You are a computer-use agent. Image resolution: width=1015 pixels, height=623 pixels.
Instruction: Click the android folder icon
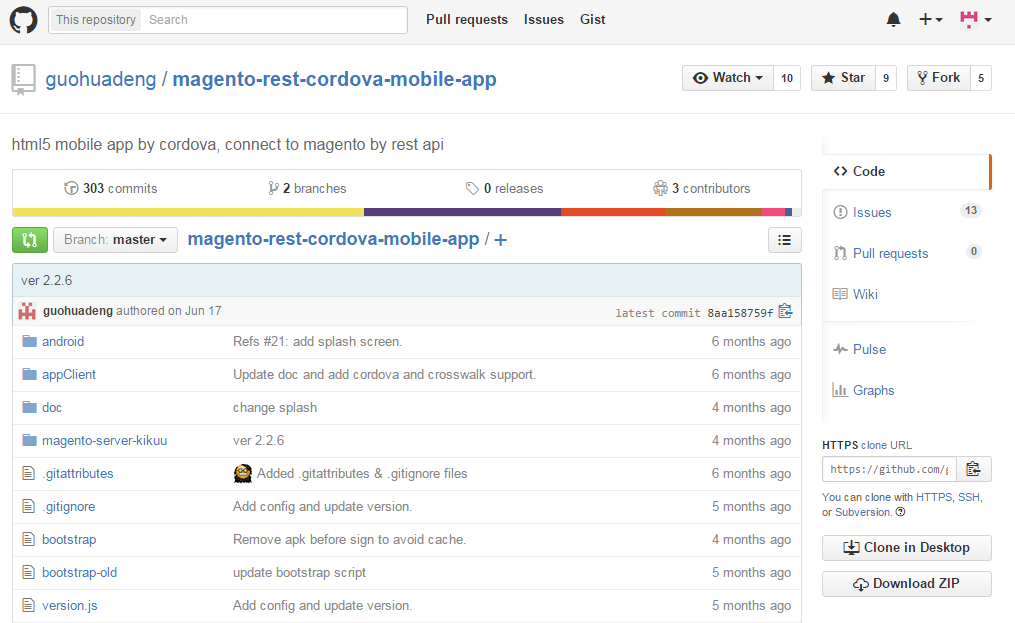click(x=29, y=341)
